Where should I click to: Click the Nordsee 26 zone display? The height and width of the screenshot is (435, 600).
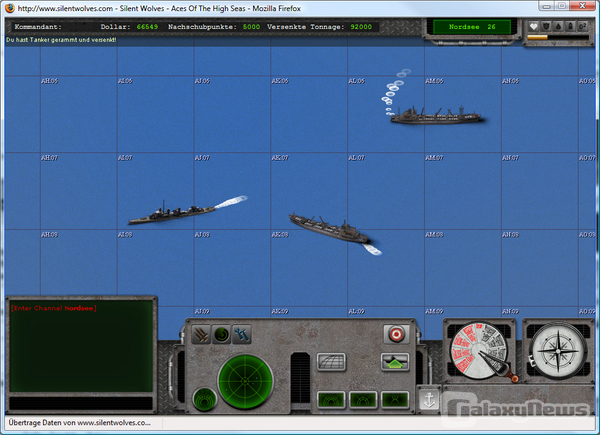pyautogui.click(x=470, y=27)
